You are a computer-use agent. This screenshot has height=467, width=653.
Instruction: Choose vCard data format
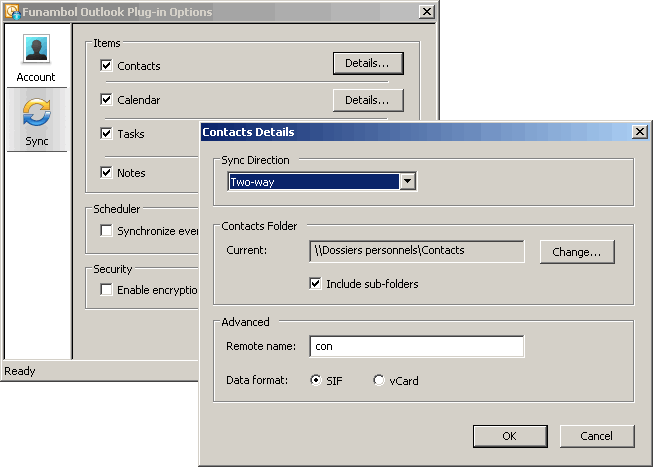(x=379, y=380)
